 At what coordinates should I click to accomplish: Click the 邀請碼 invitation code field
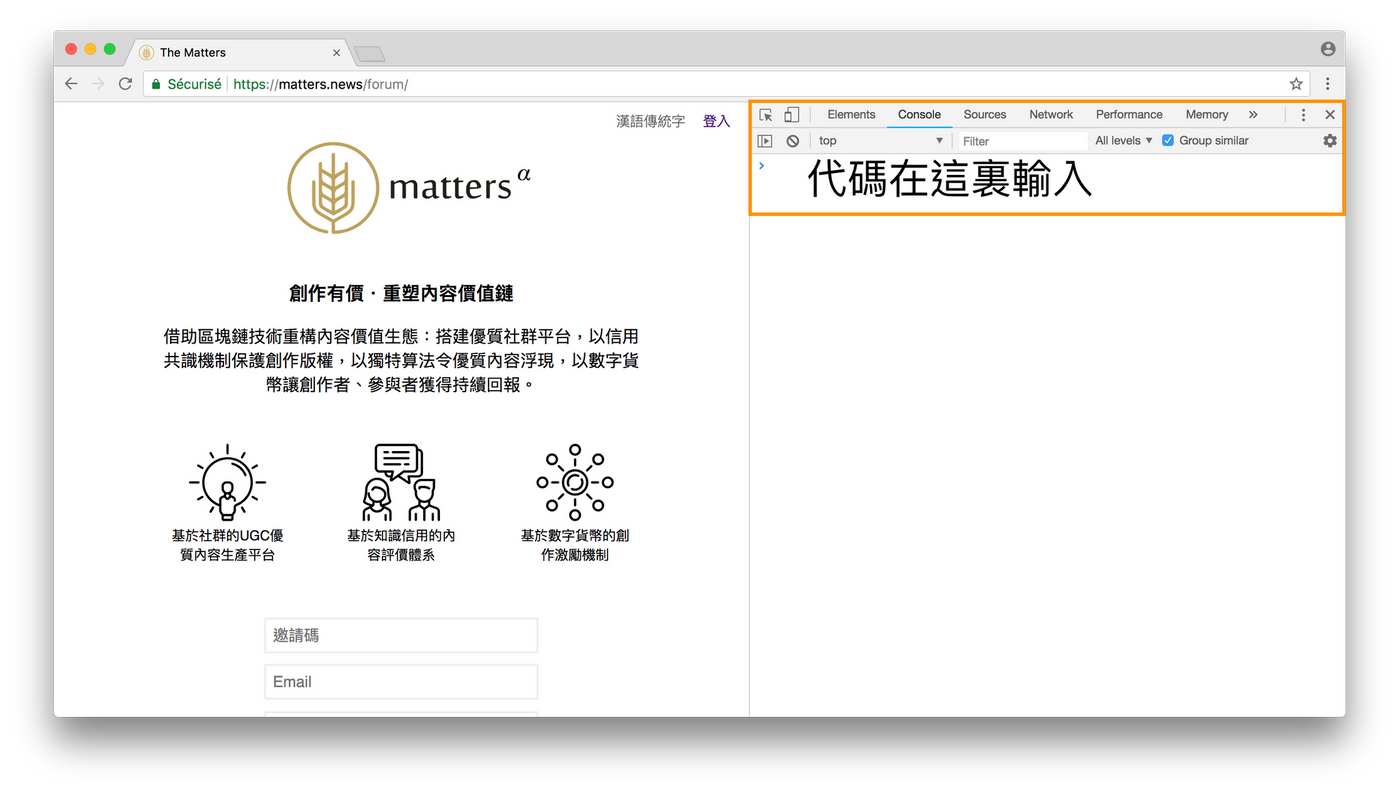click(x=401, y=636)
